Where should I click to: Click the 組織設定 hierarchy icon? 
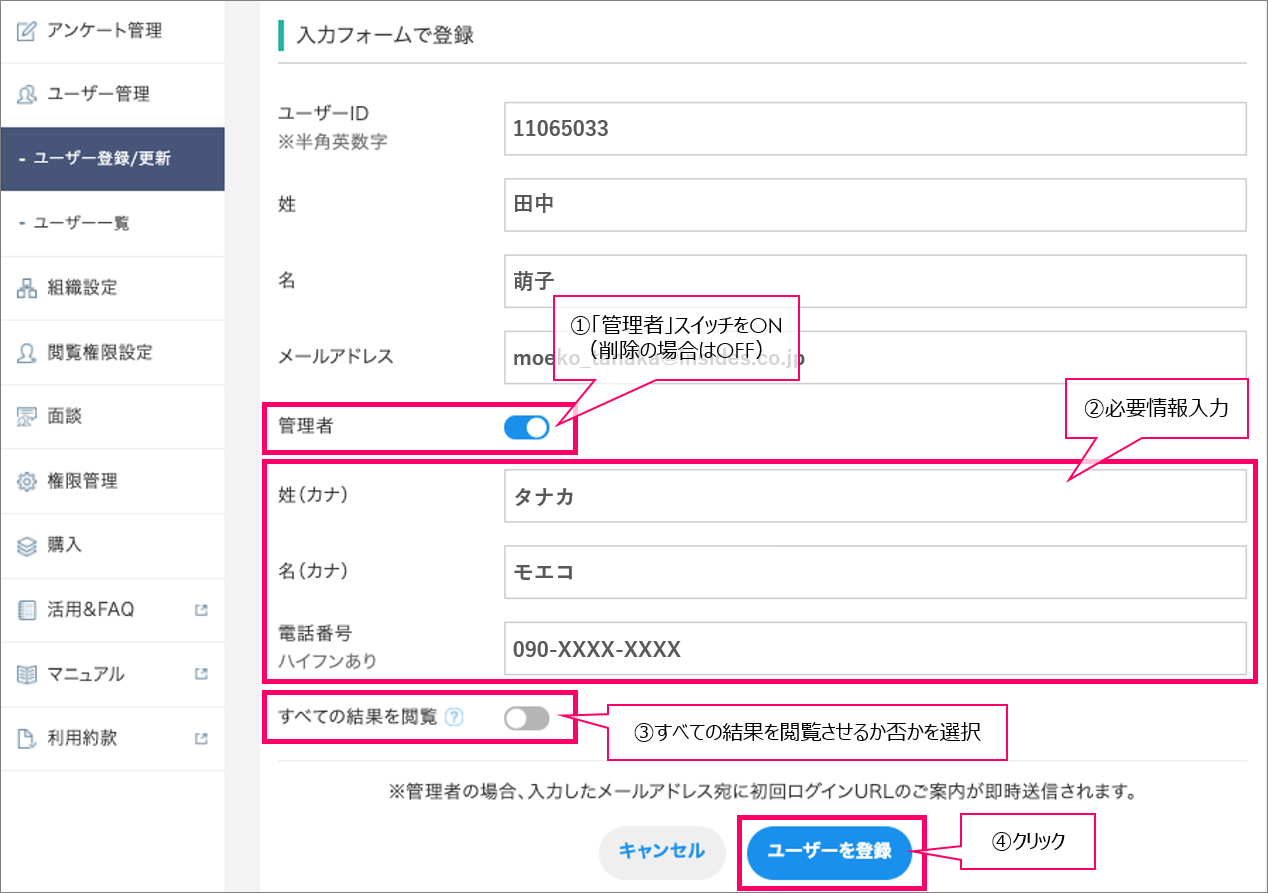(27, 288)
